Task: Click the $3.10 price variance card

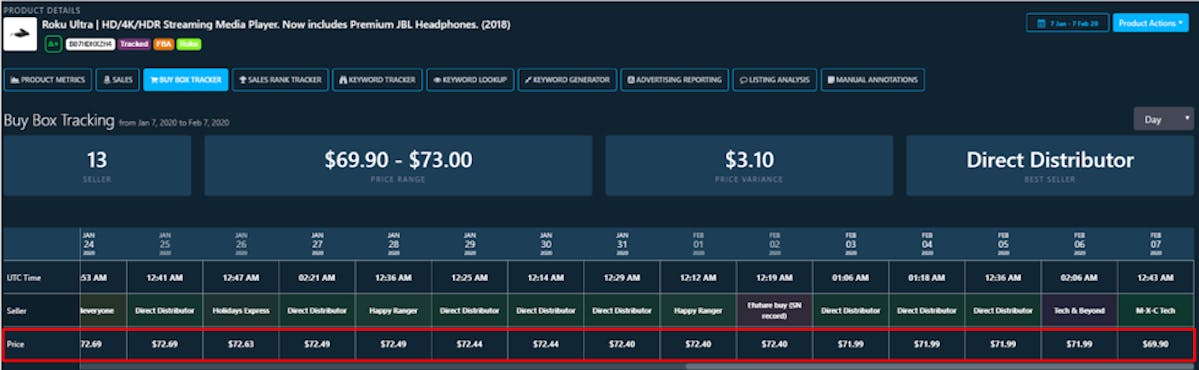Action: 749,166
